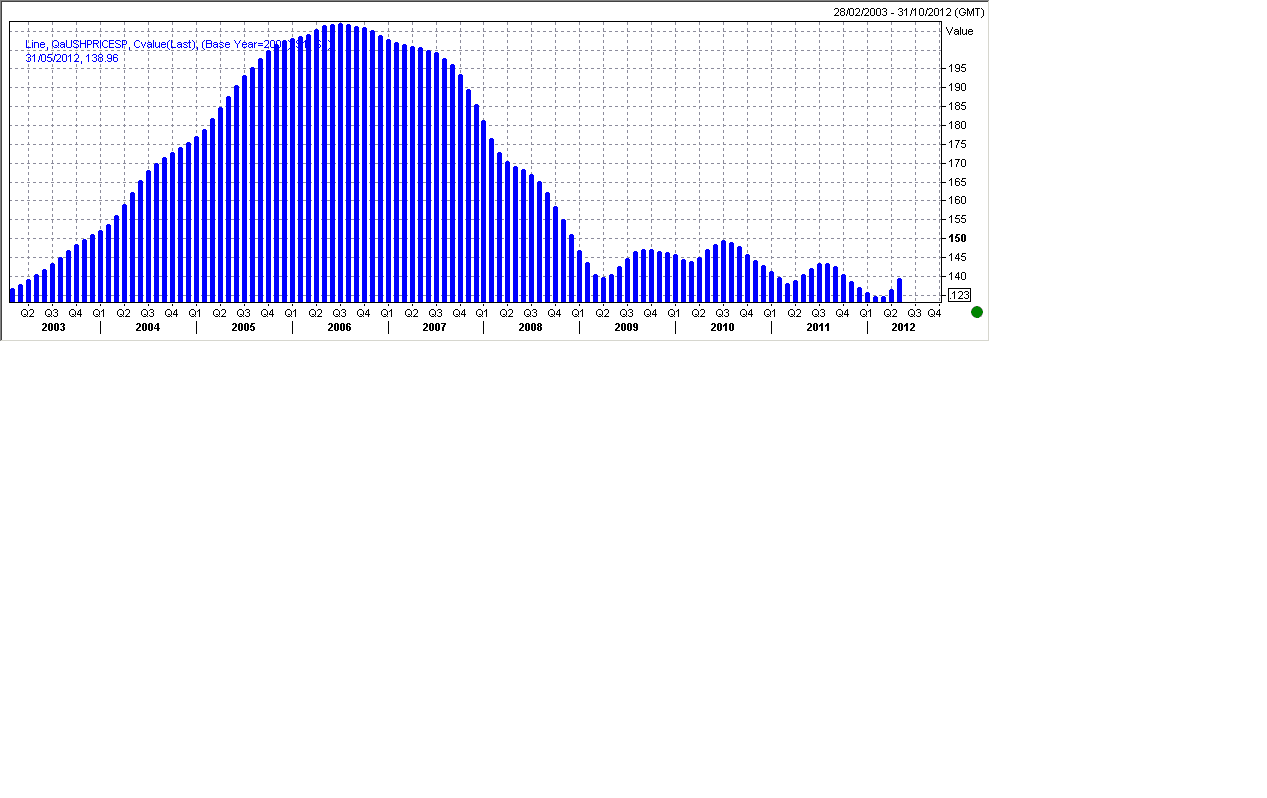Click the last blue bar in Q2 2012
Image resolution: width=1267 pixels, height=798 pixels.
(899, 290)
